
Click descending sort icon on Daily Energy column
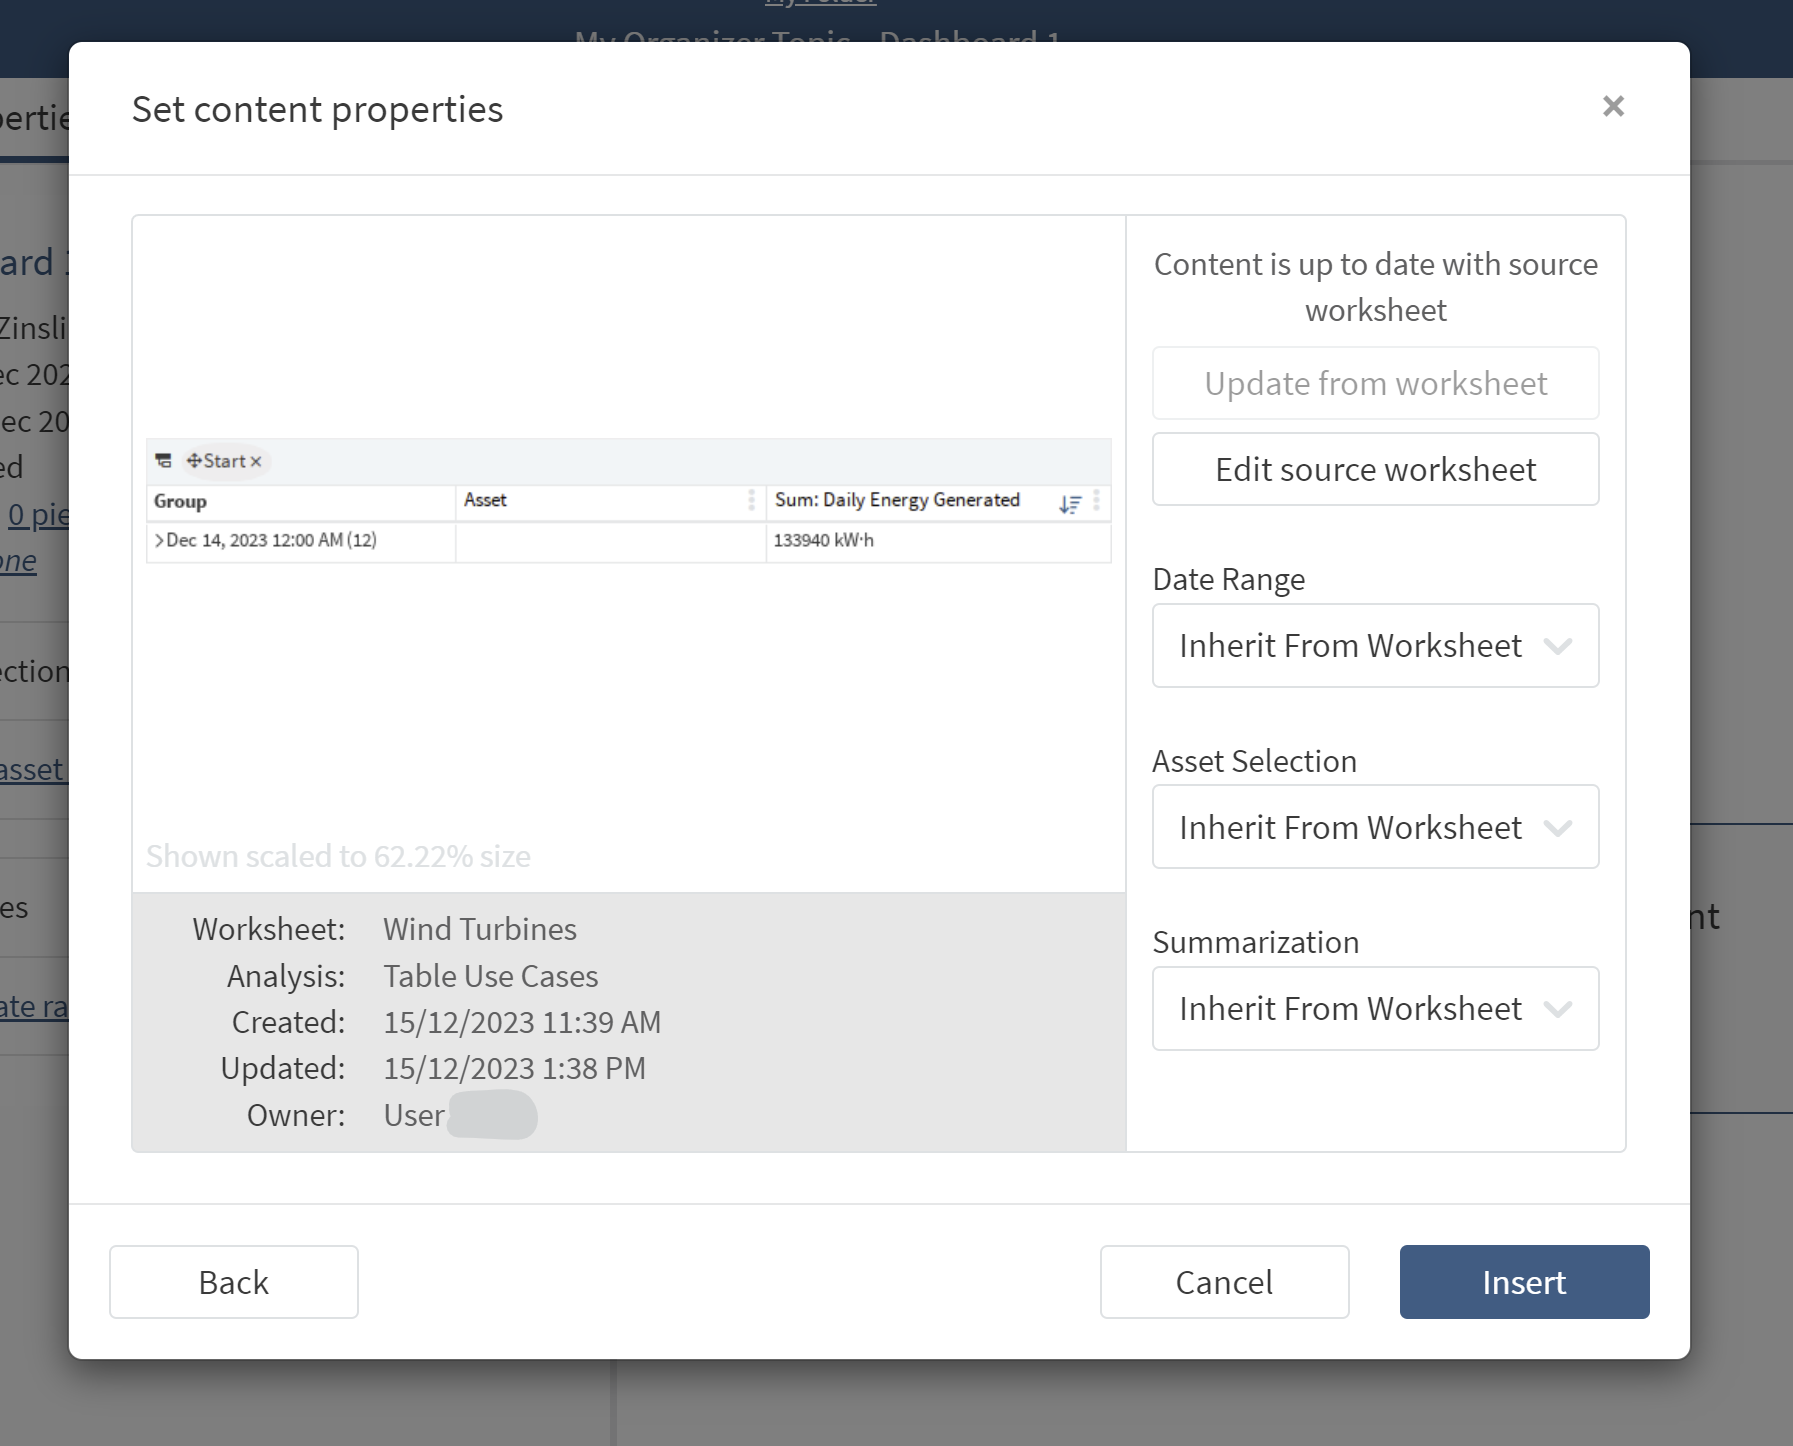(x=1069, y=504)
